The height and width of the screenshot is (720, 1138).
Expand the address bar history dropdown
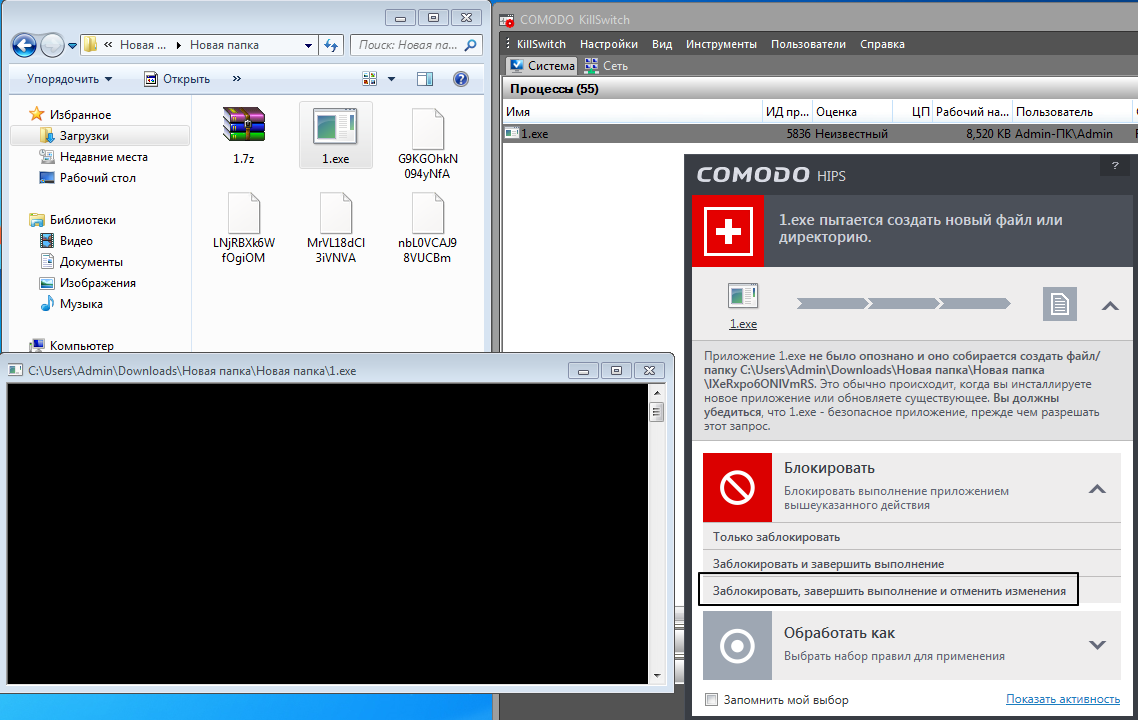[308, 45]
